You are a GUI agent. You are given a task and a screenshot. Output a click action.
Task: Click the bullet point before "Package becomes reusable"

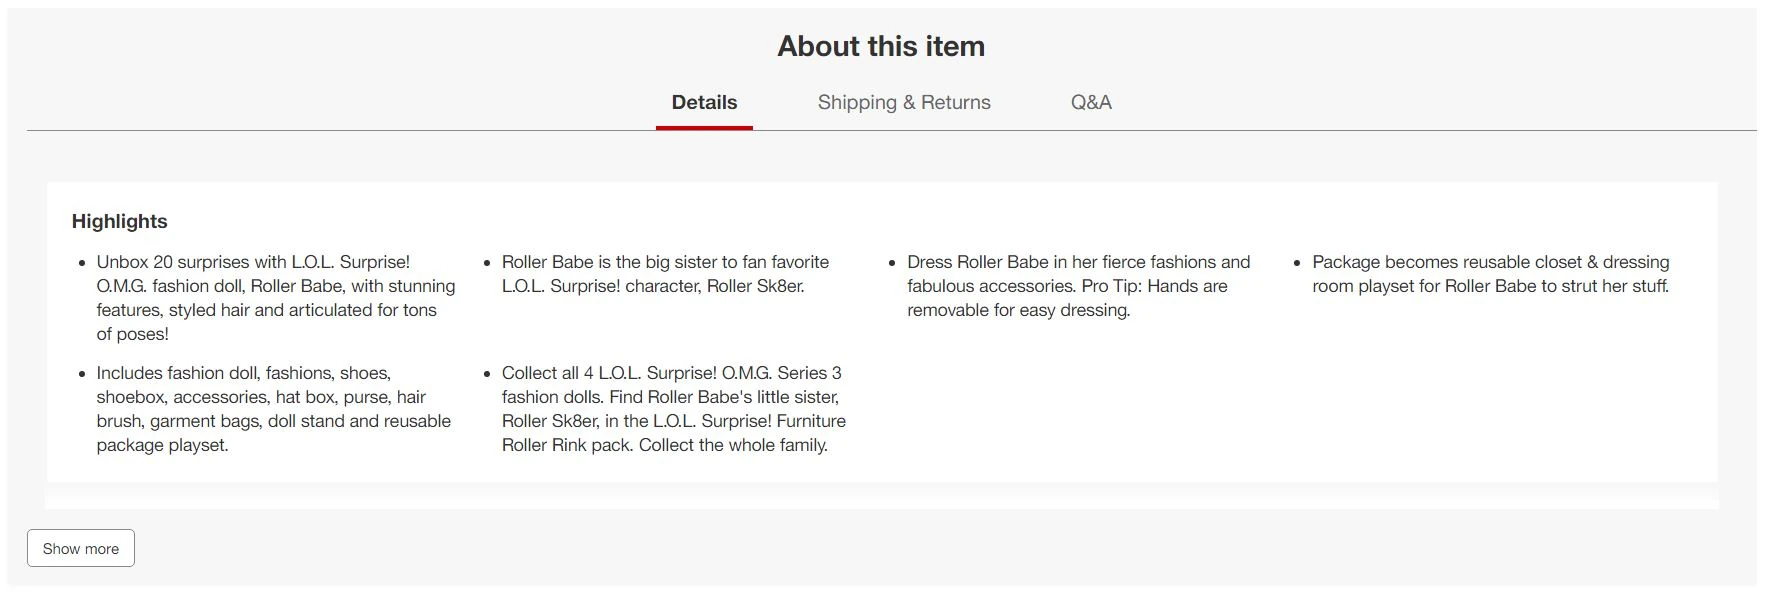[x=1298, y=263]
